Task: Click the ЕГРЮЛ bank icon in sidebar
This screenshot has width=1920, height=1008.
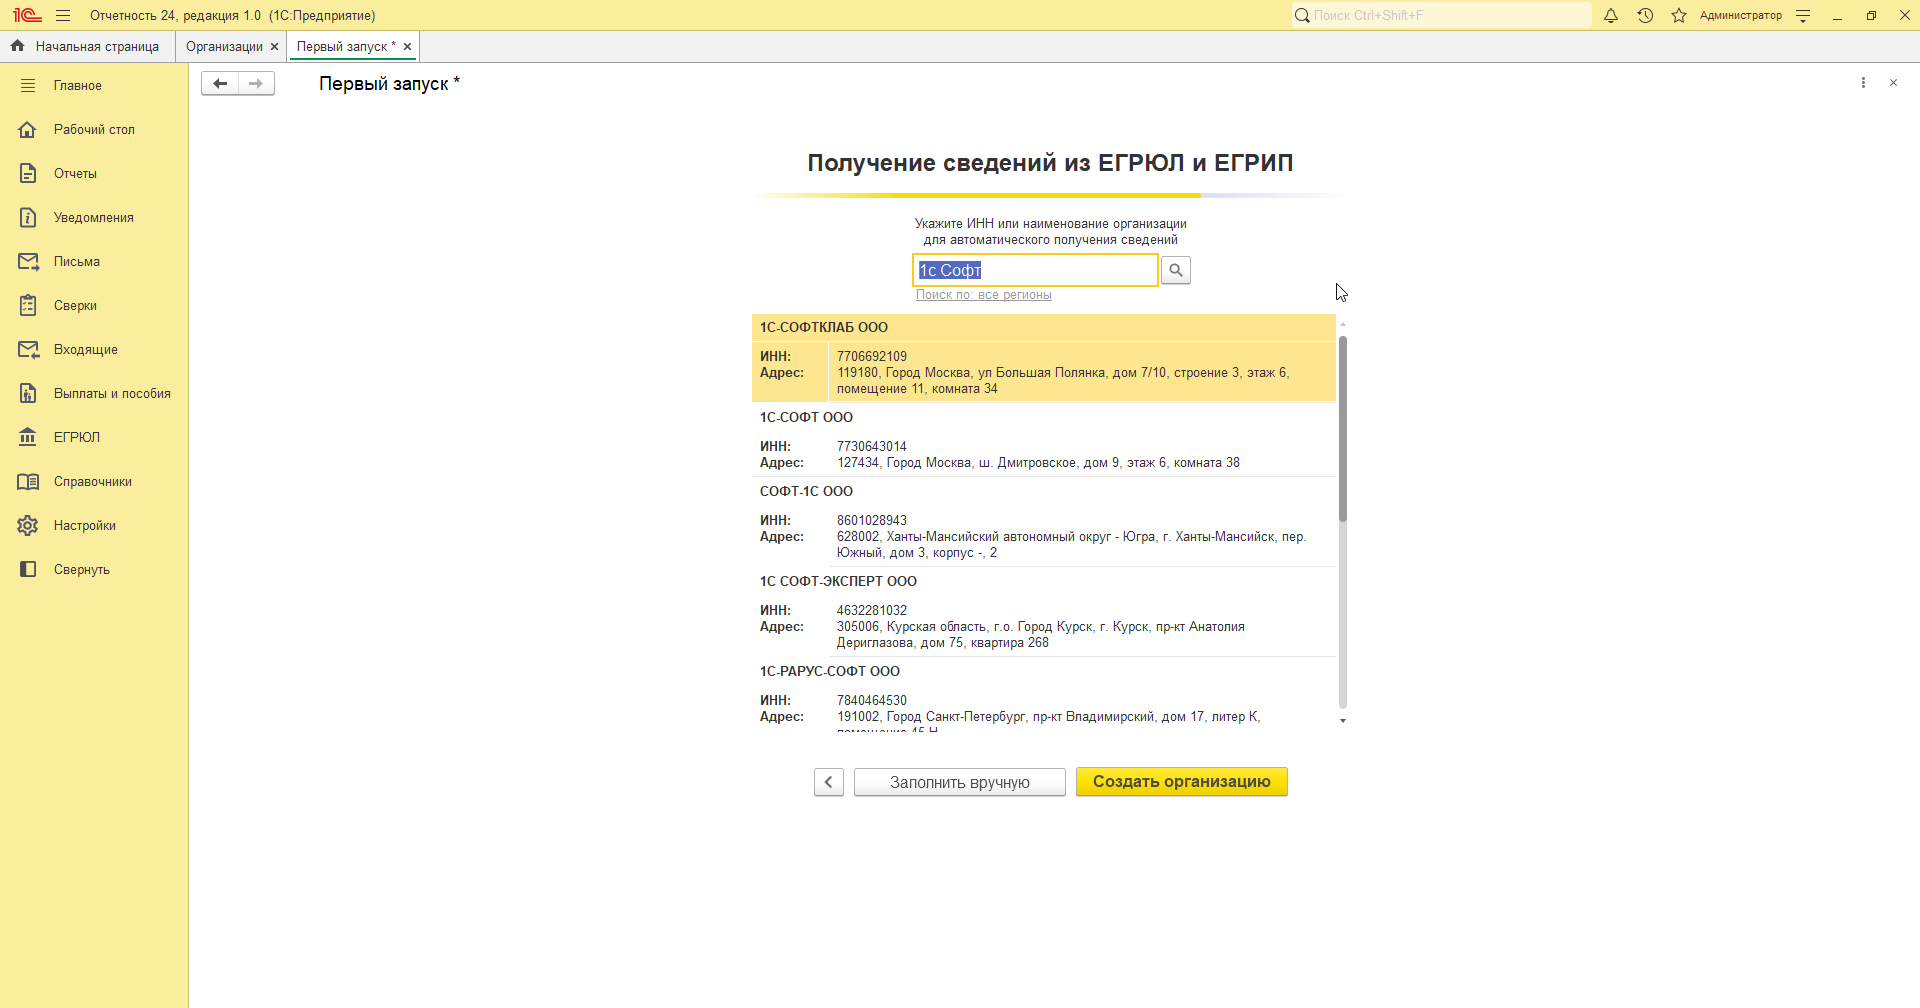Action: 28,437
